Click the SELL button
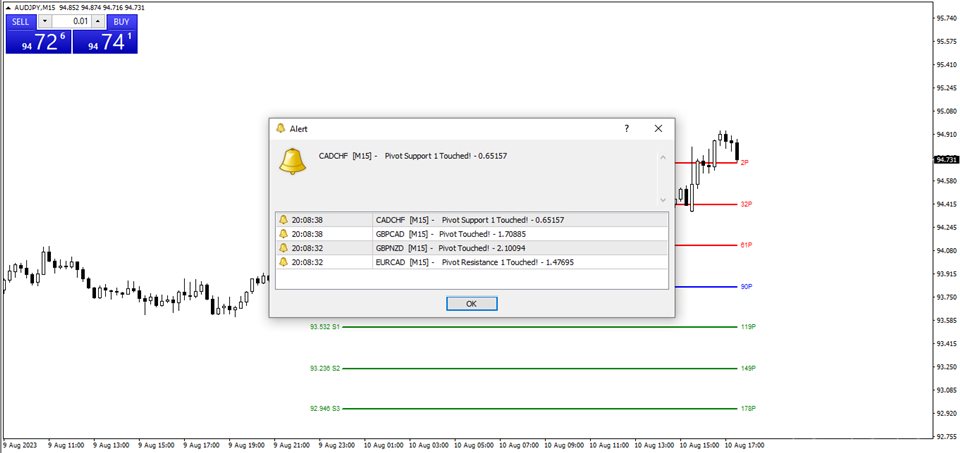960x453 pixels. point(21,21)
